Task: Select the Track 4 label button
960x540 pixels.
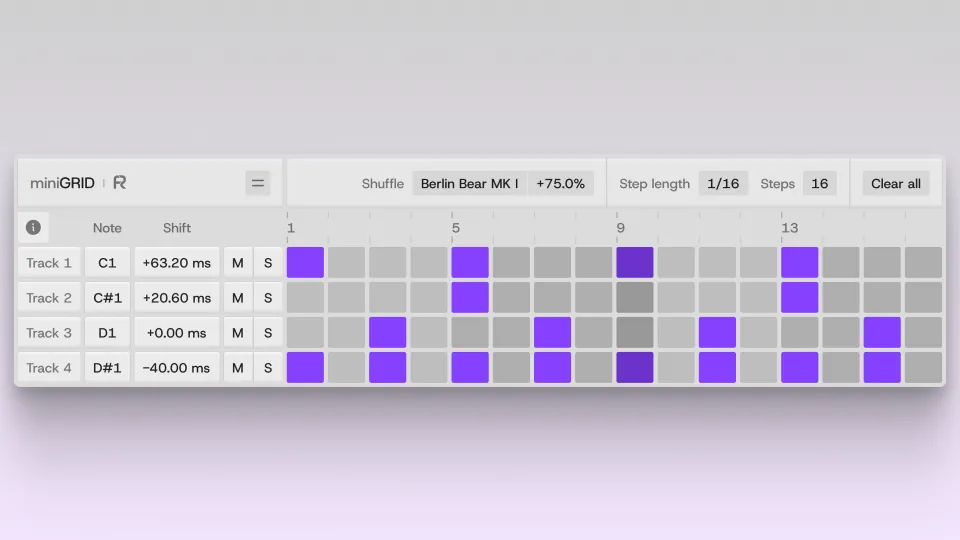Action: click(49, 367)
